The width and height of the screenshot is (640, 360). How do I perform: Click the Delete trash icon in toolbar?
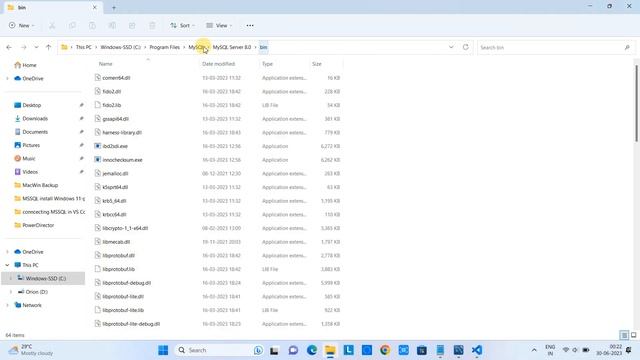point(152,25)
